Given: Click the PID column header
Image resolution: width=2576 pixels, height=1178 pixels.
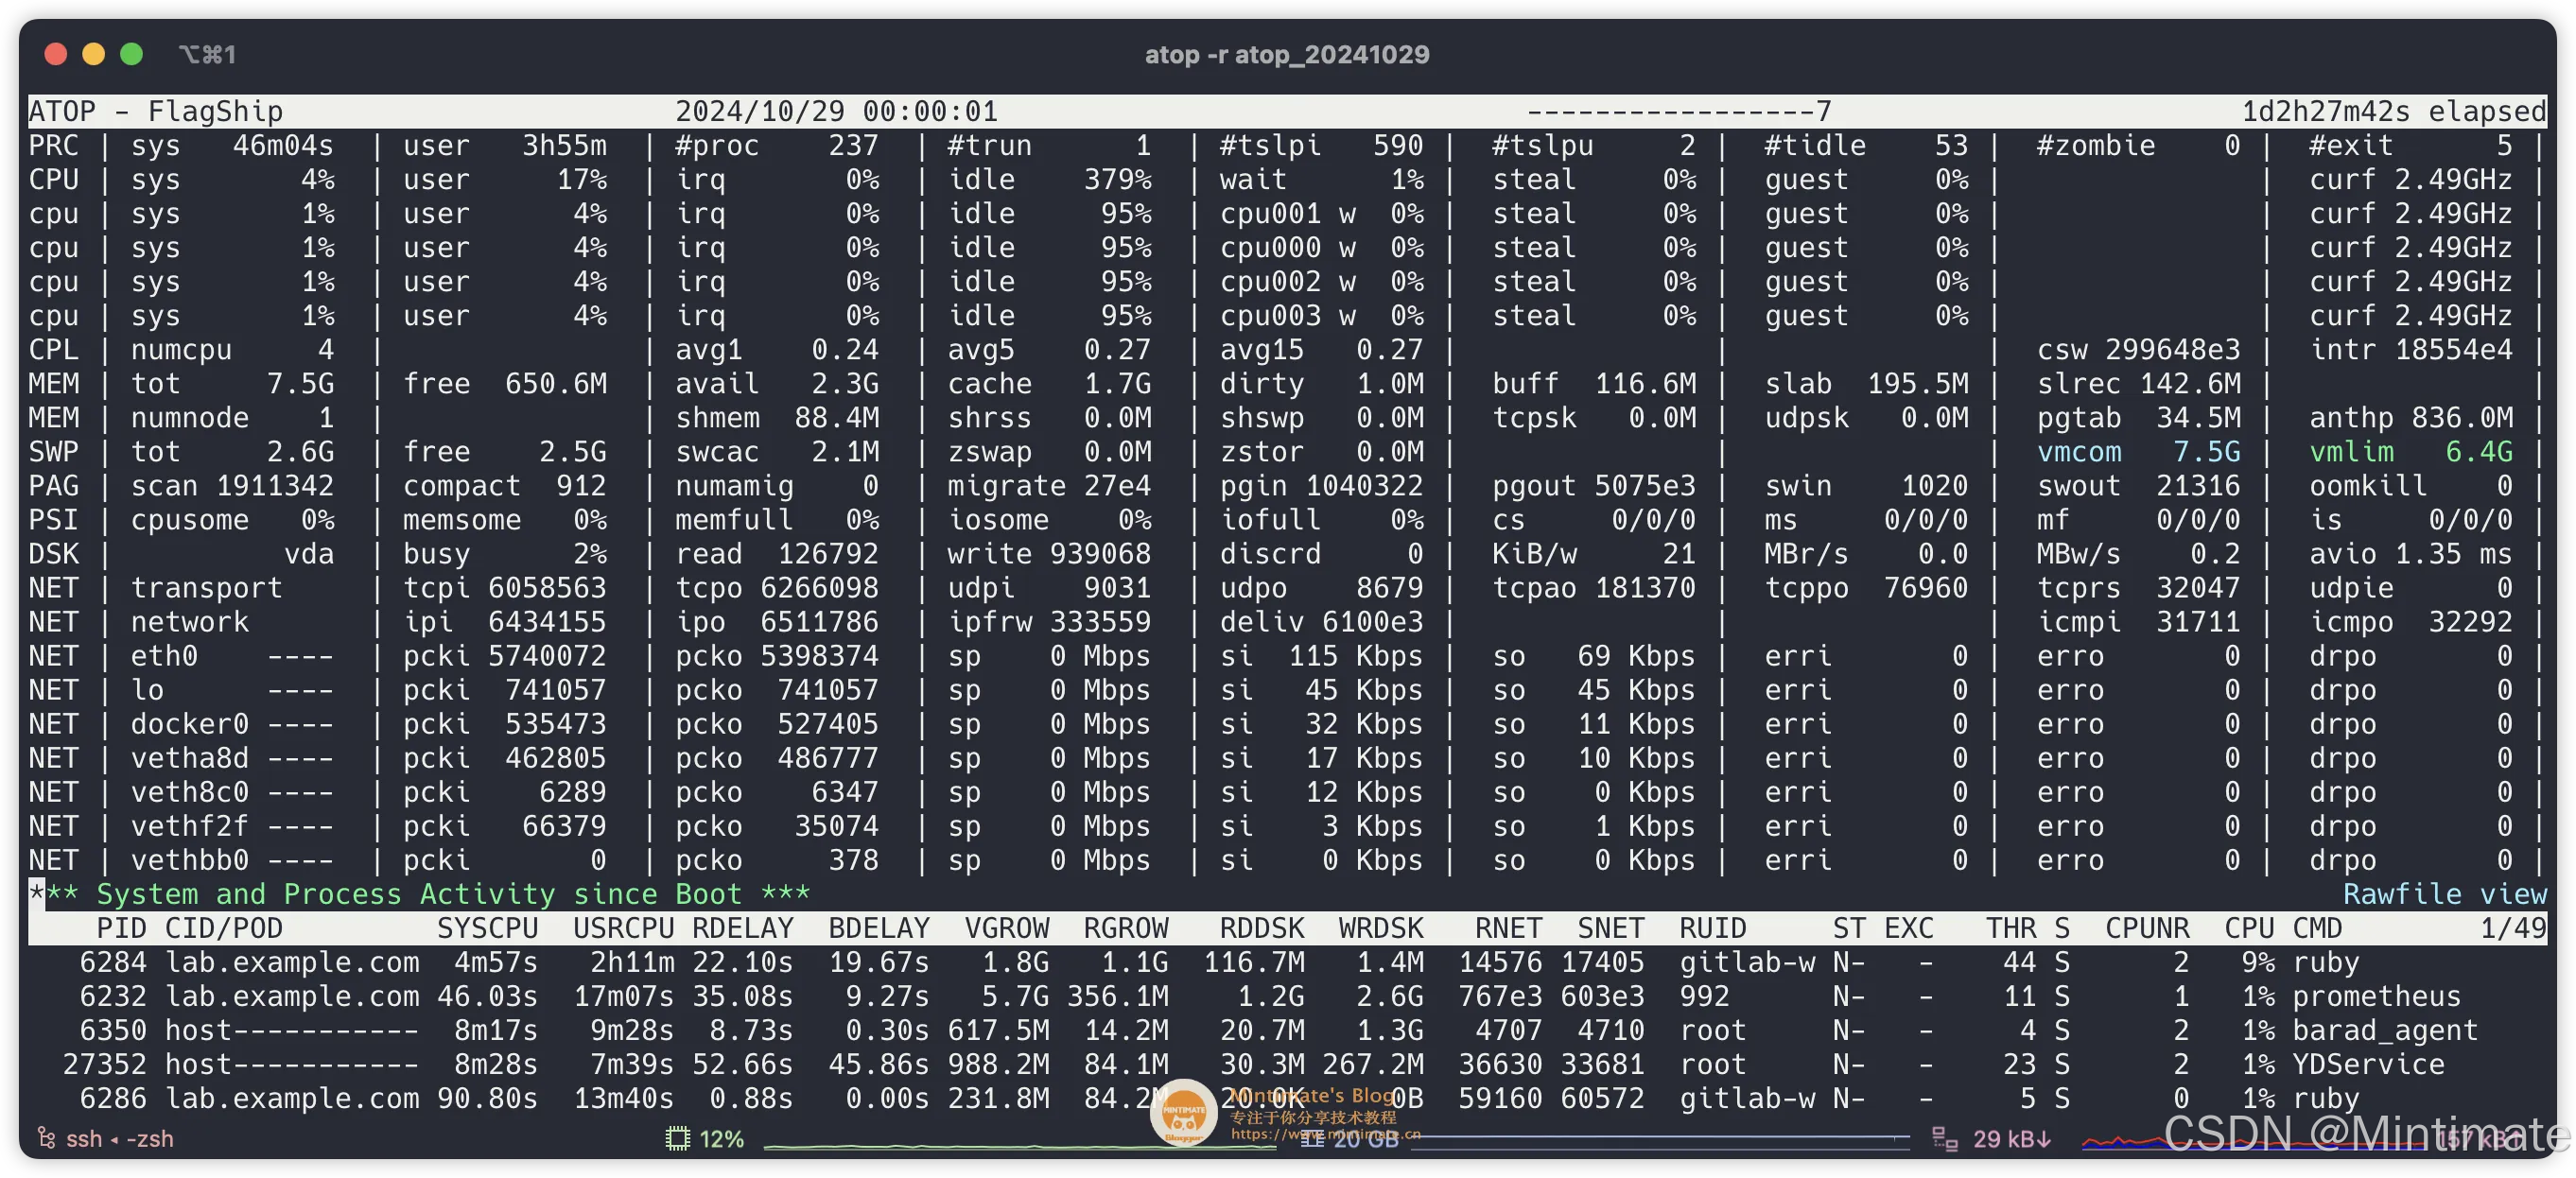Looking at the screenshot, I should point(121,928).
